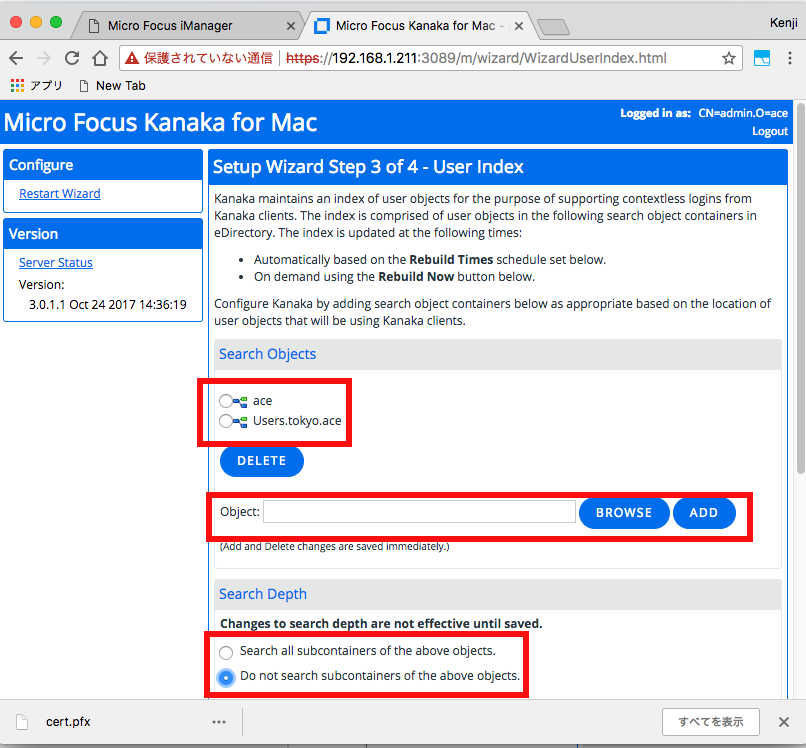Viewport: 806px width, 748px height.
Task: Click the CN=admin.O=ace logged-in name
Action: pos(742,113)
